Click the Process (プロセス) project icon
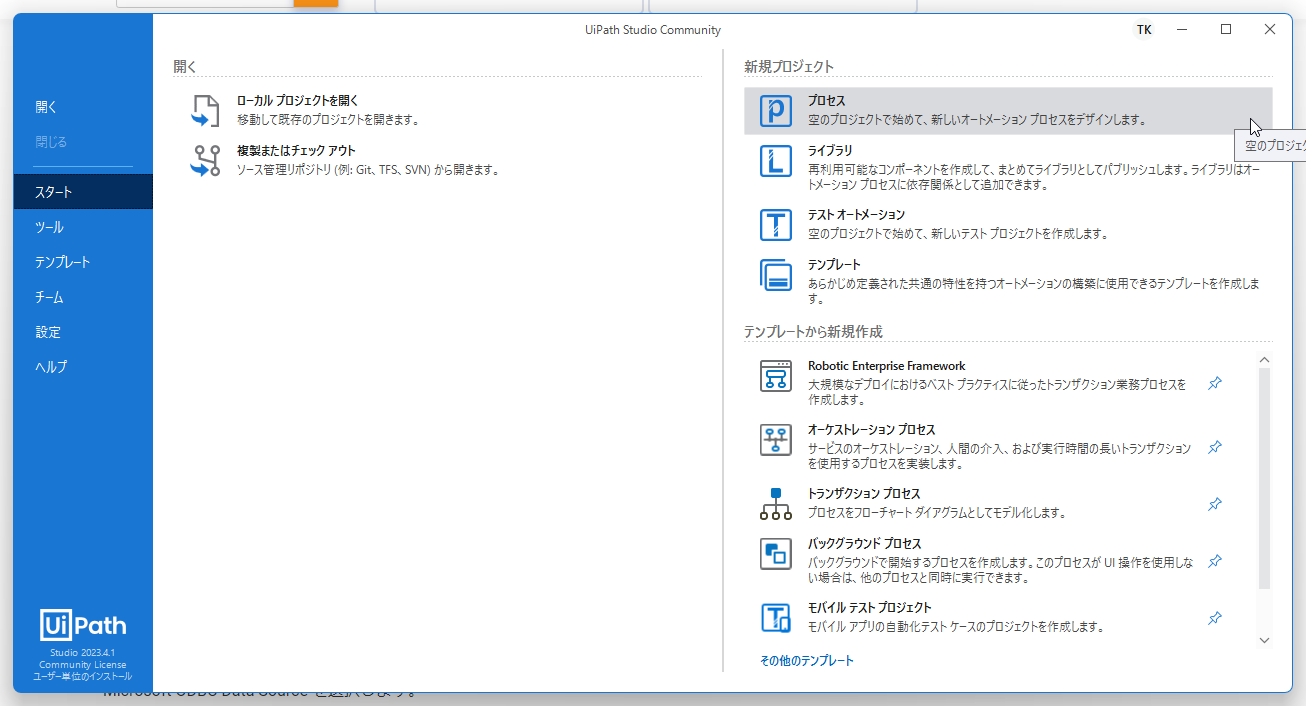This screenshot has width=1306, height=706. [x=776, y=111]
